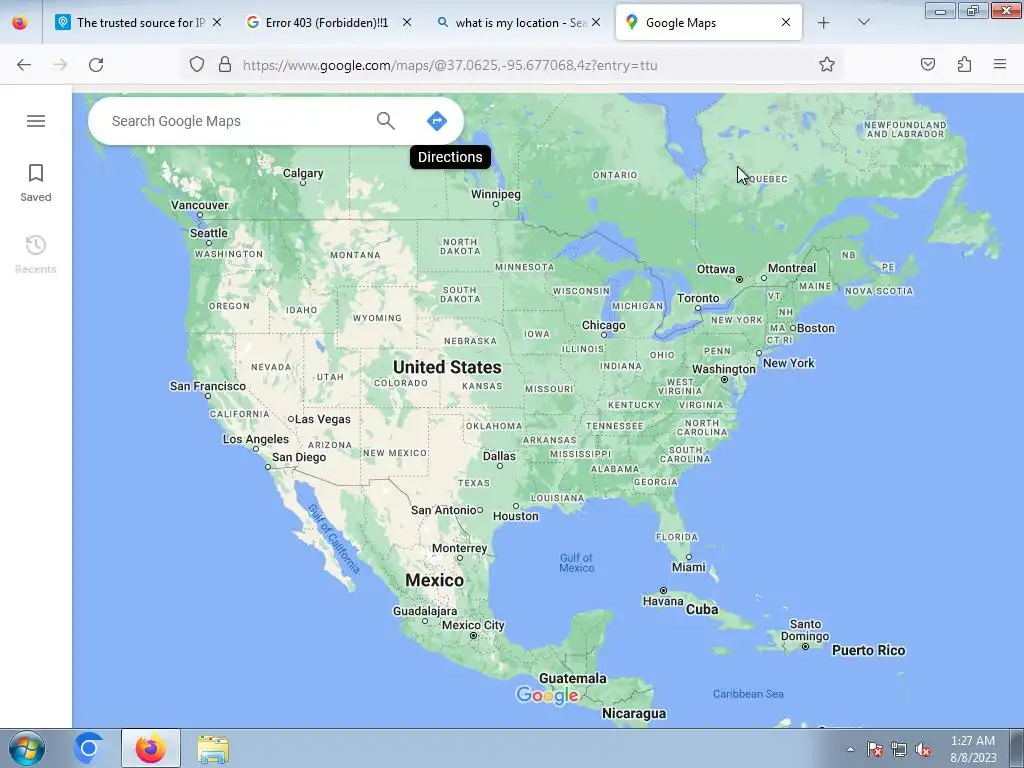
Task: Open the Save to Pocket button
Action: (928, 64)
